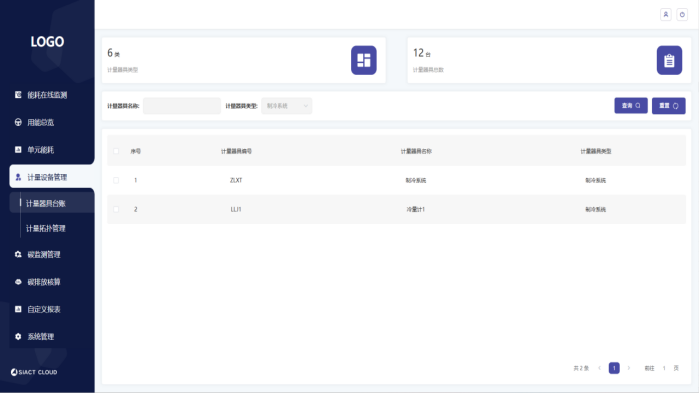This screenshot has width=699, height=394.
Task: Focus the 计量器具名称 input field
Action: (182, 106)
